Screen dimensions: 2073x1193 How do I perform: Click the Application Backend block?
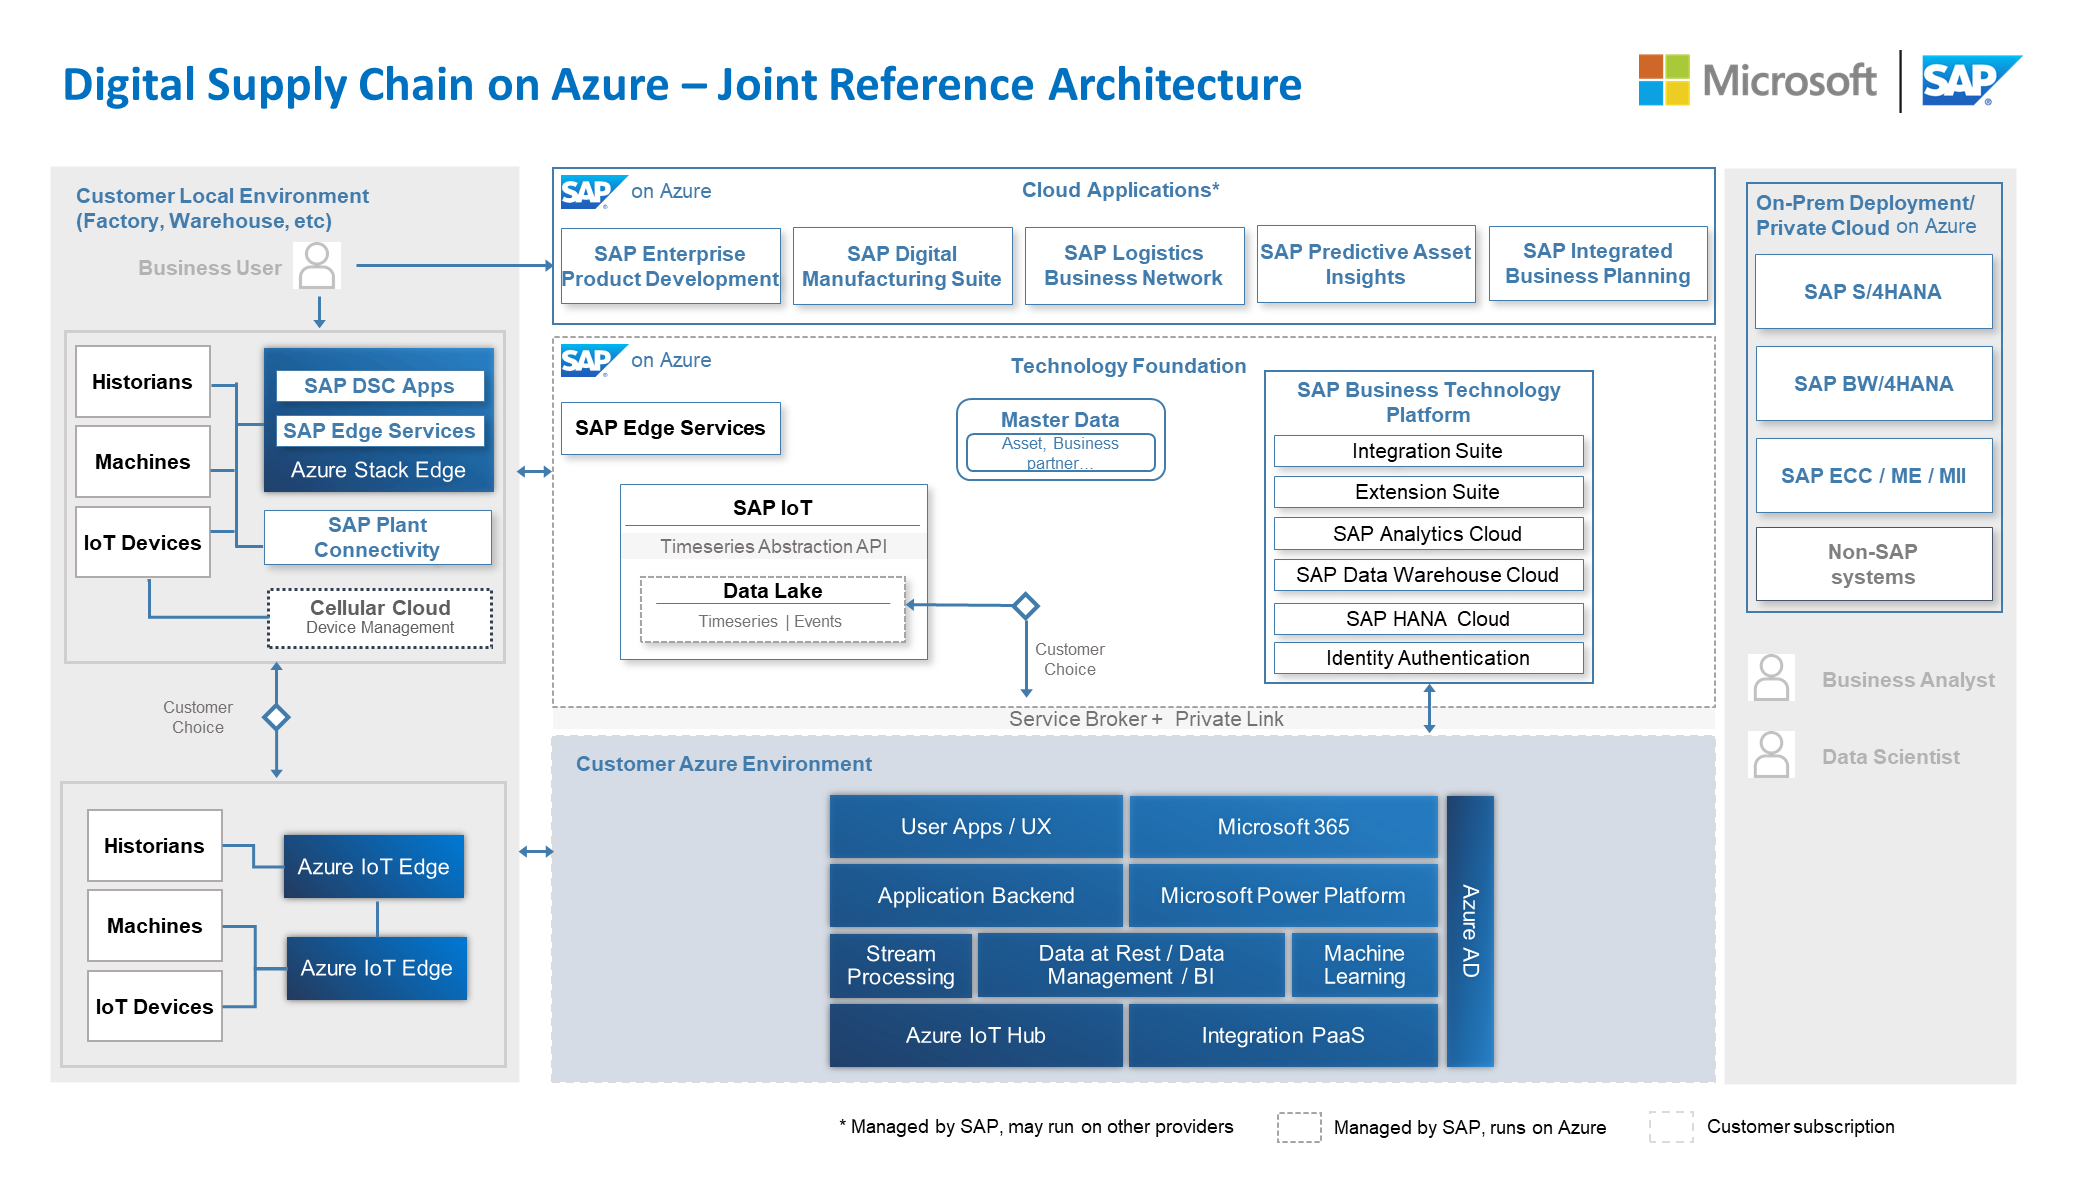tap(976, 896)
